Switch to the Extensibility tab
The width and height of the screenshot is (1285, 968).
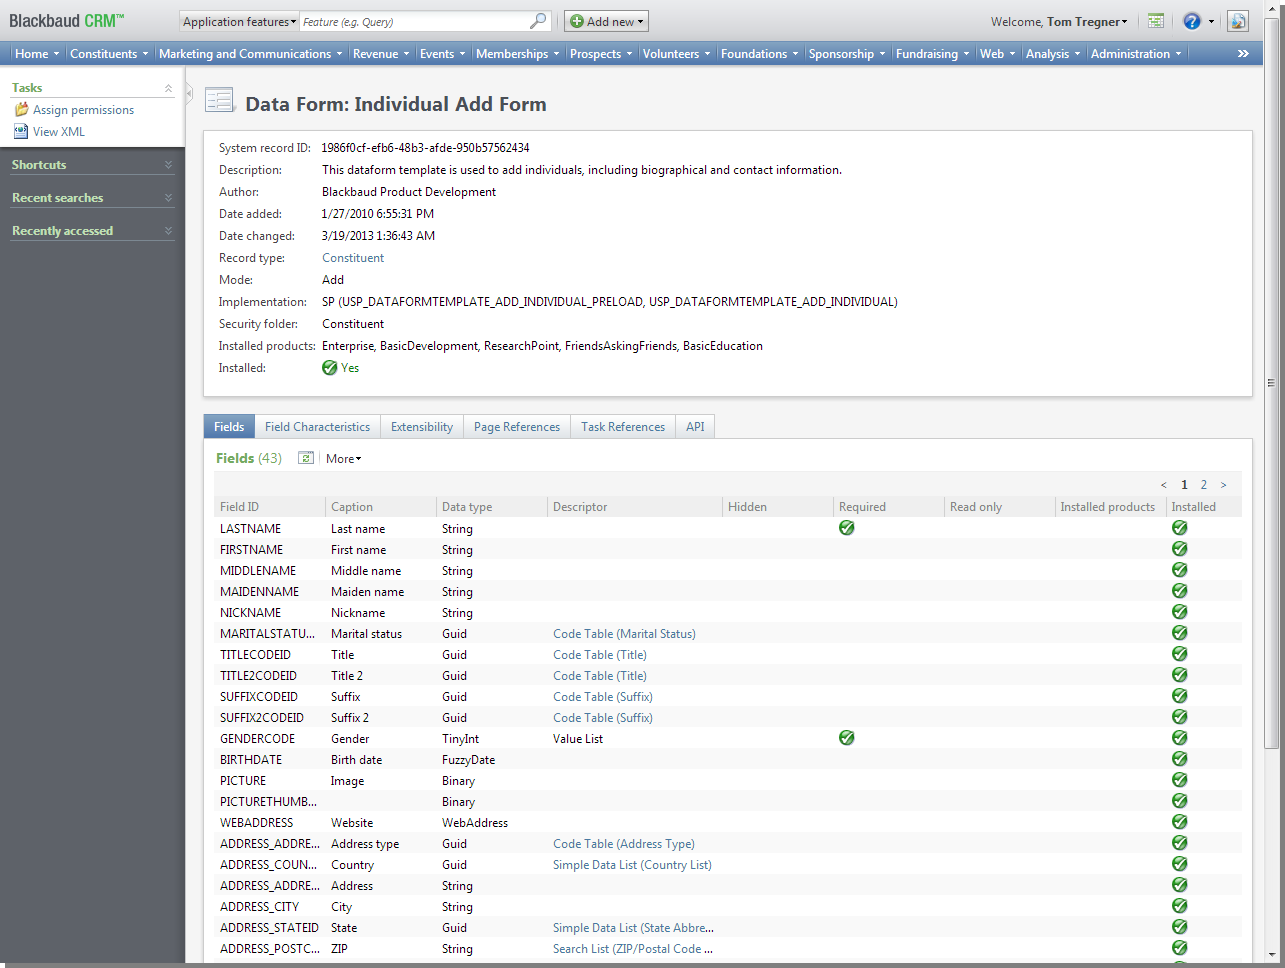coord(422,427)
